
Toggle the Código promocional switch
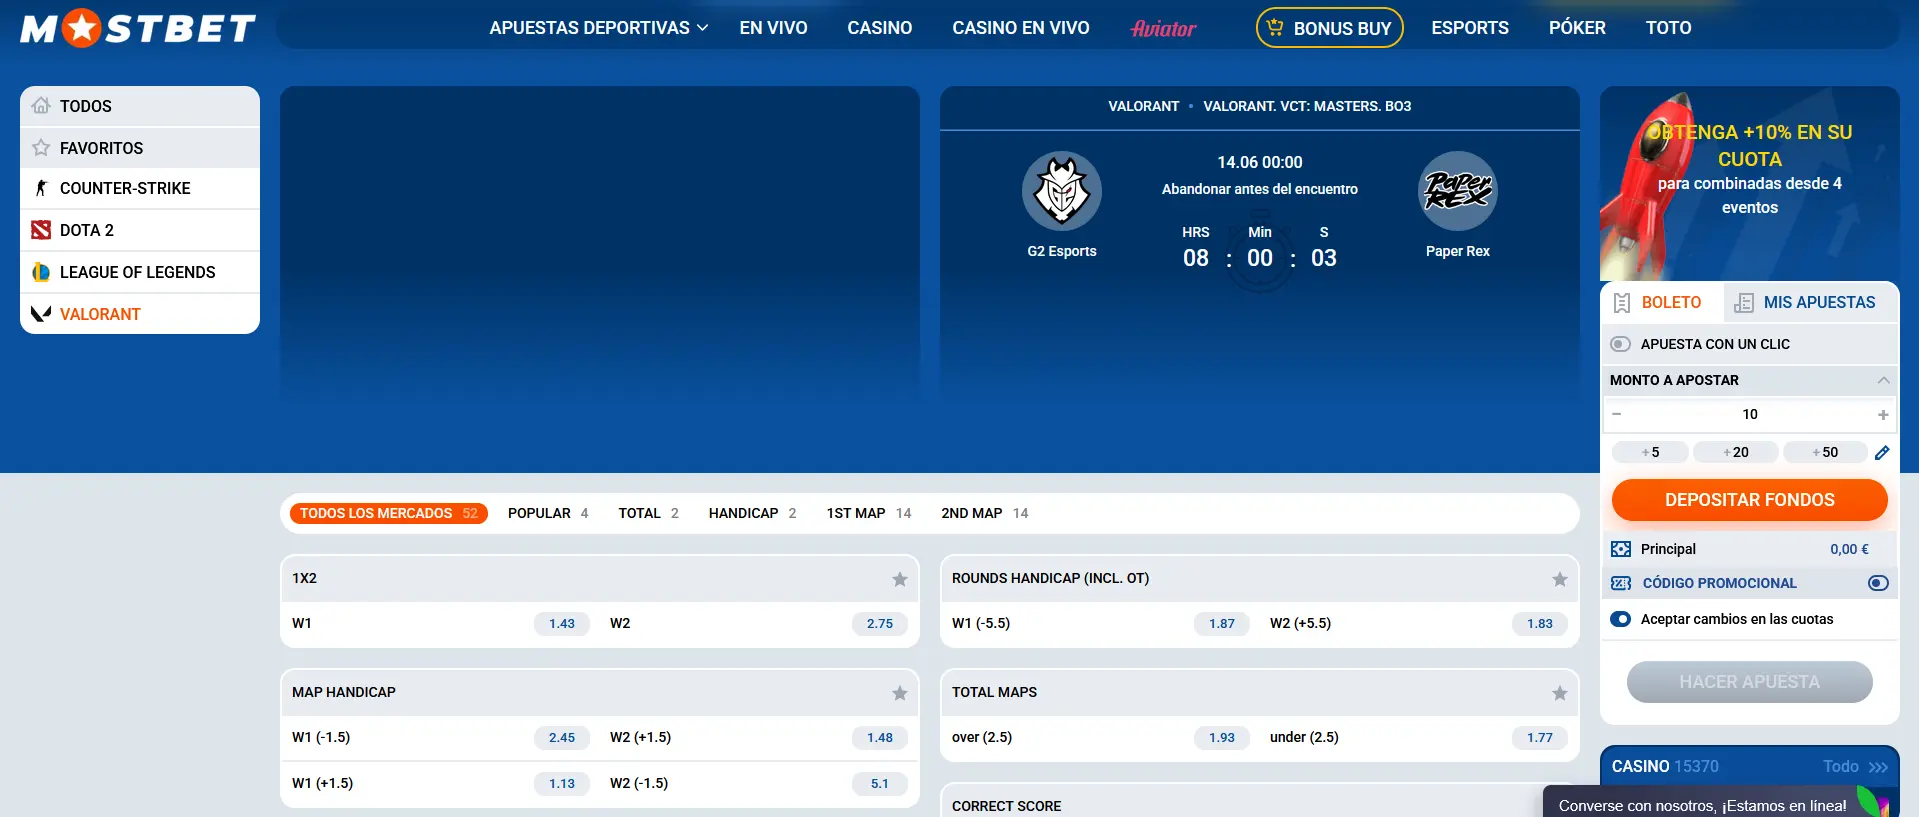click(x=1879, y=583)
